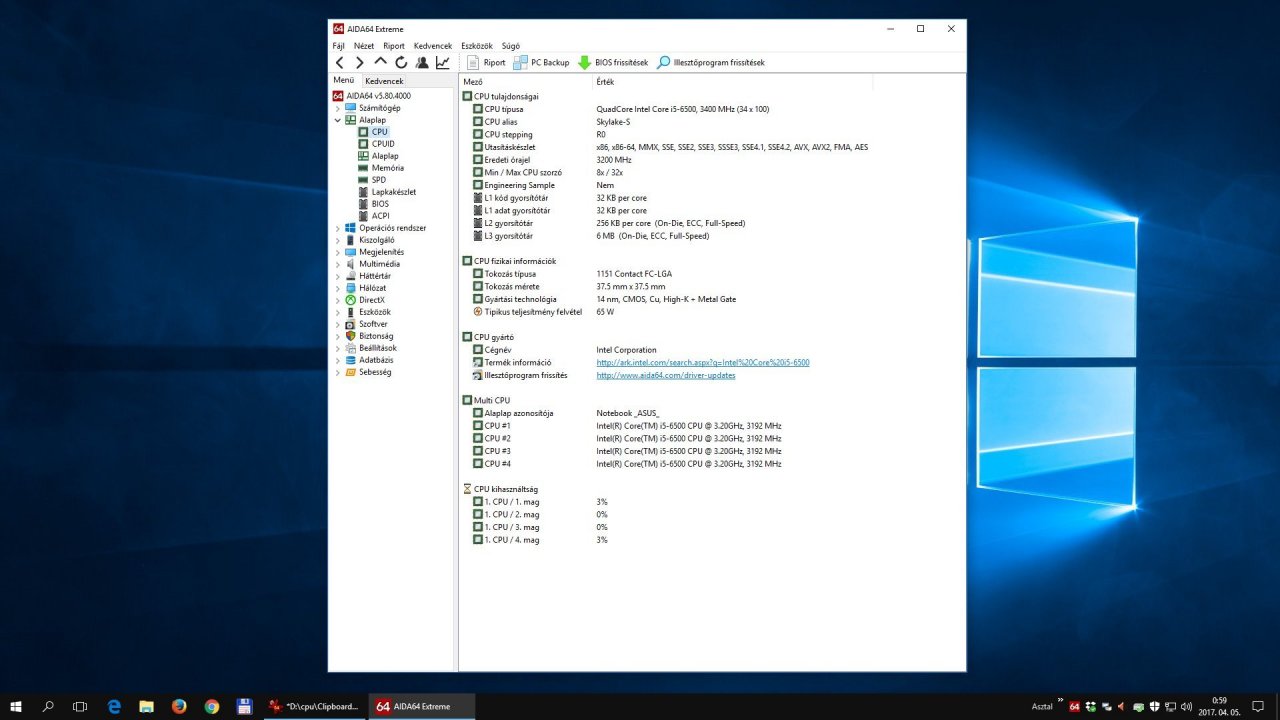Open the ark.intel.com product information link
The image size is (1280, 720).
(702, 363)
